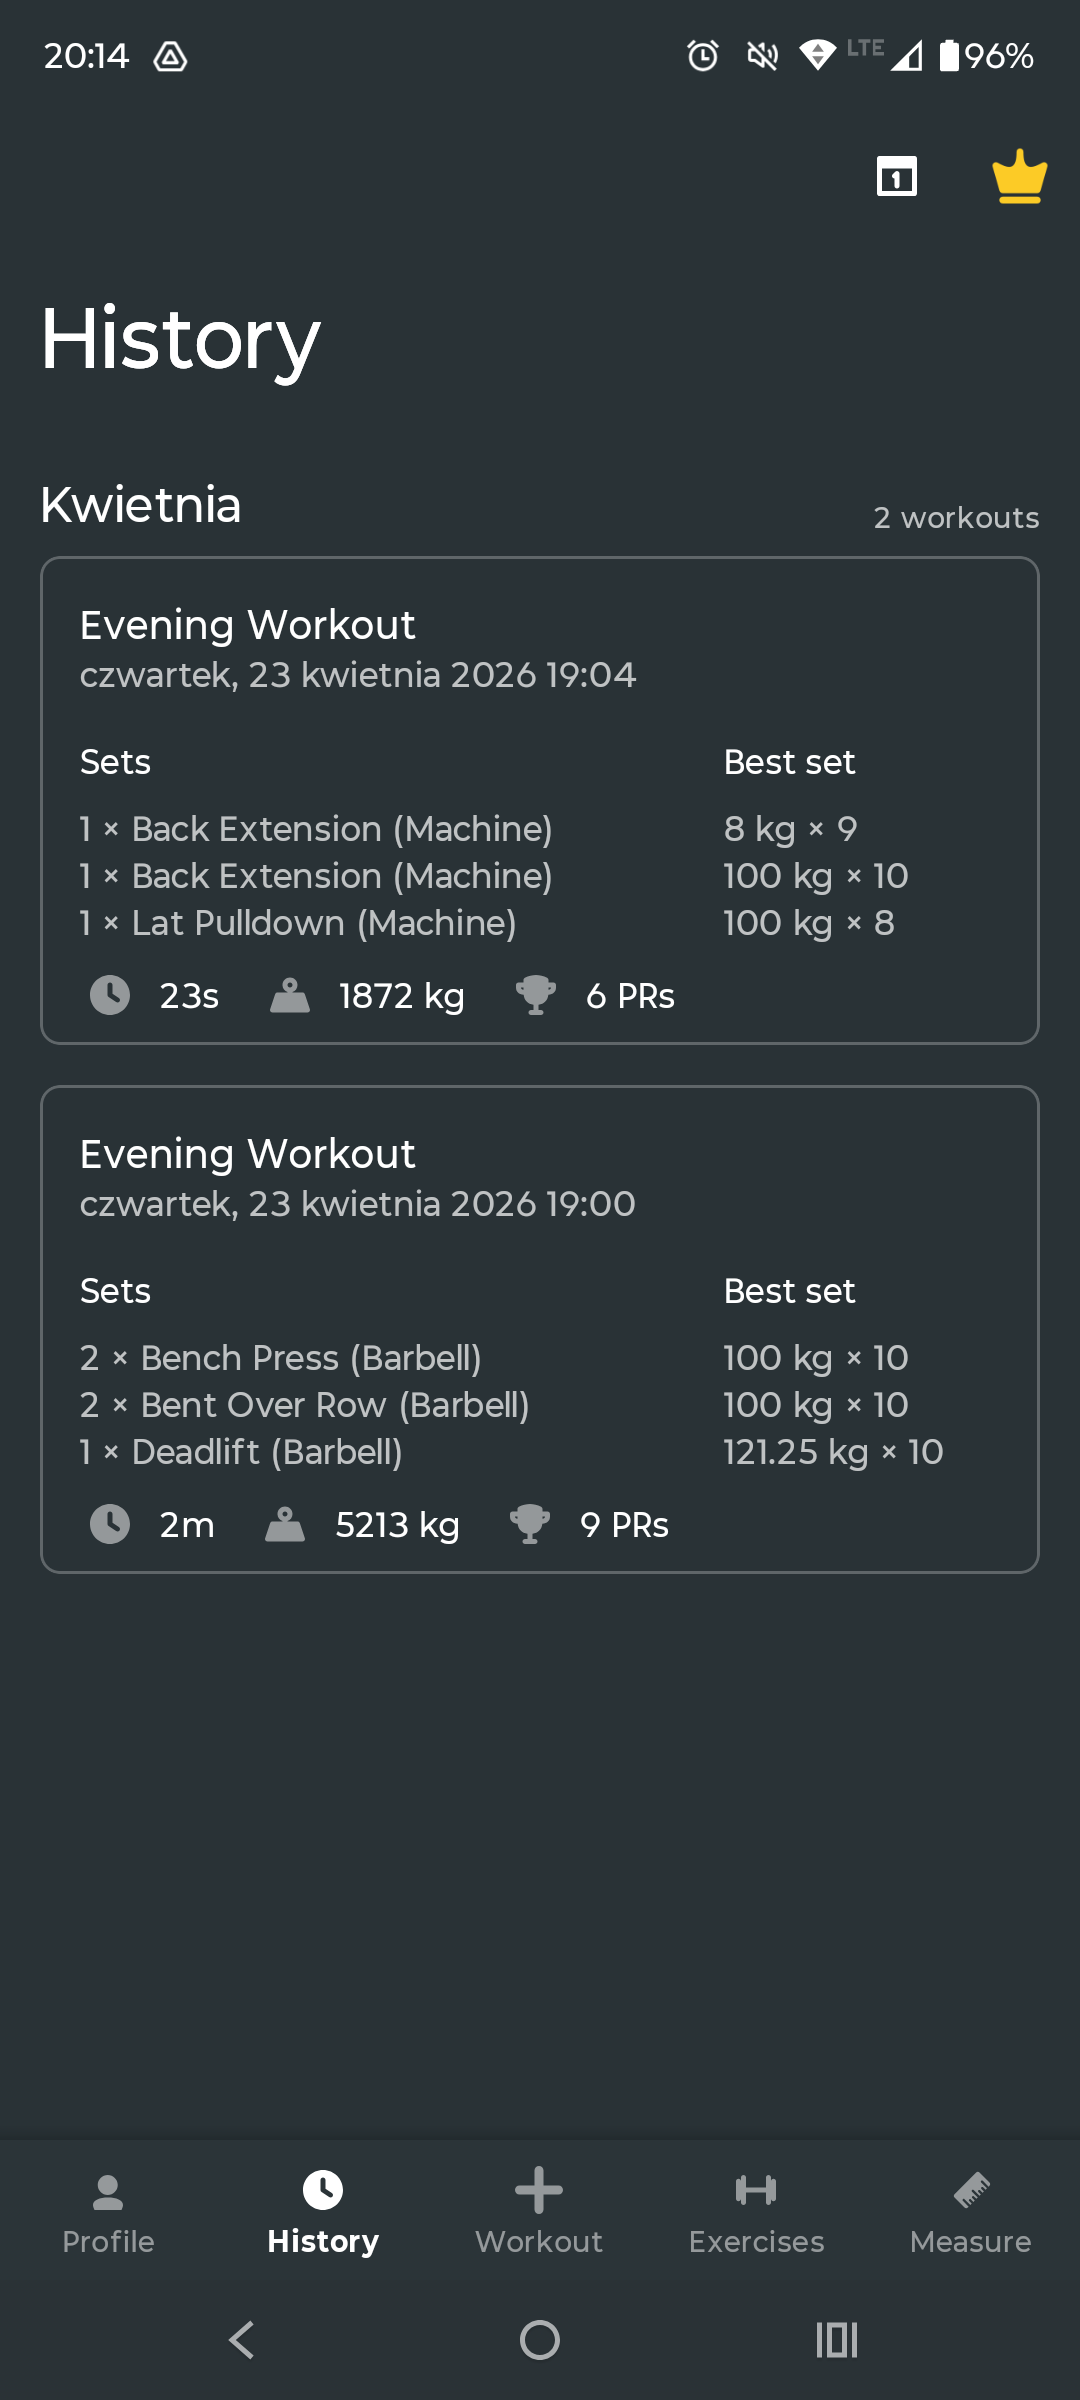
Task: Open the 19:00 Evening Workout card
Action: (x=540, y=1179)
